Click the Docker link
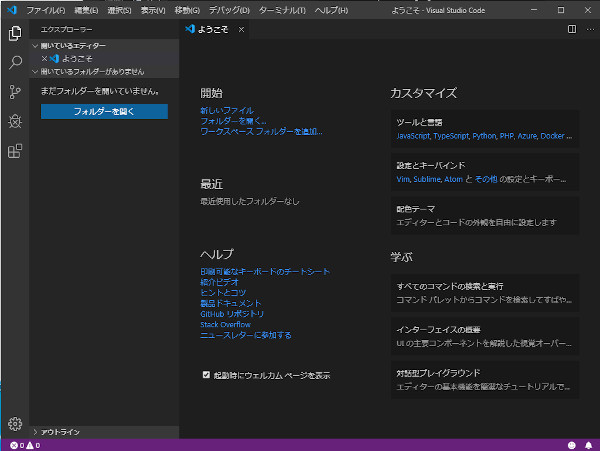 click(552, 136)
